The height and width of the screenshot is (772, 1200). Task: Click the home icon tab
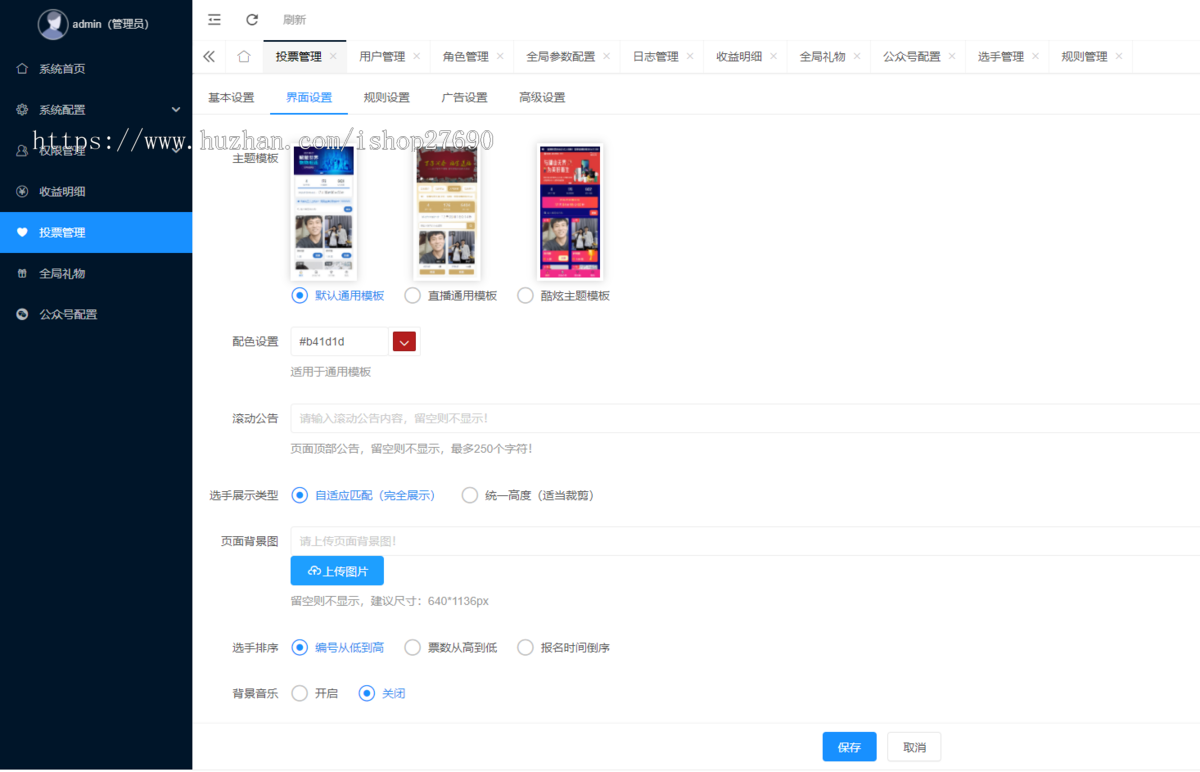244,57
